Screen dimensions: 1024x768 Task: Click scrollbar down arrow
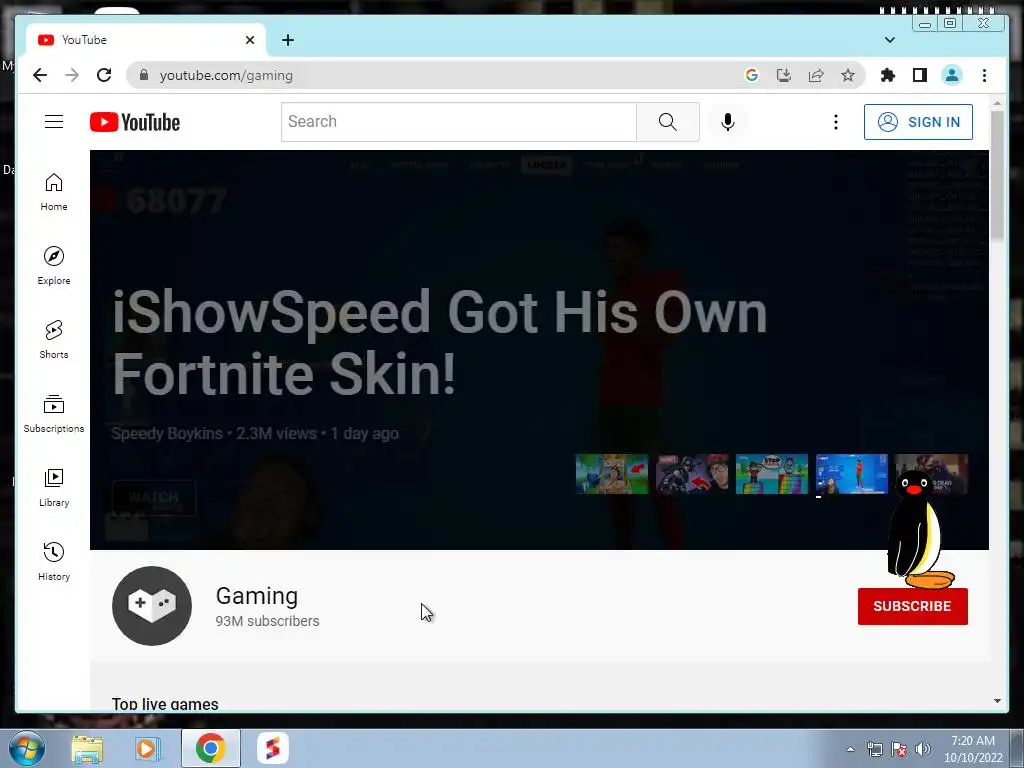point(997,701)
